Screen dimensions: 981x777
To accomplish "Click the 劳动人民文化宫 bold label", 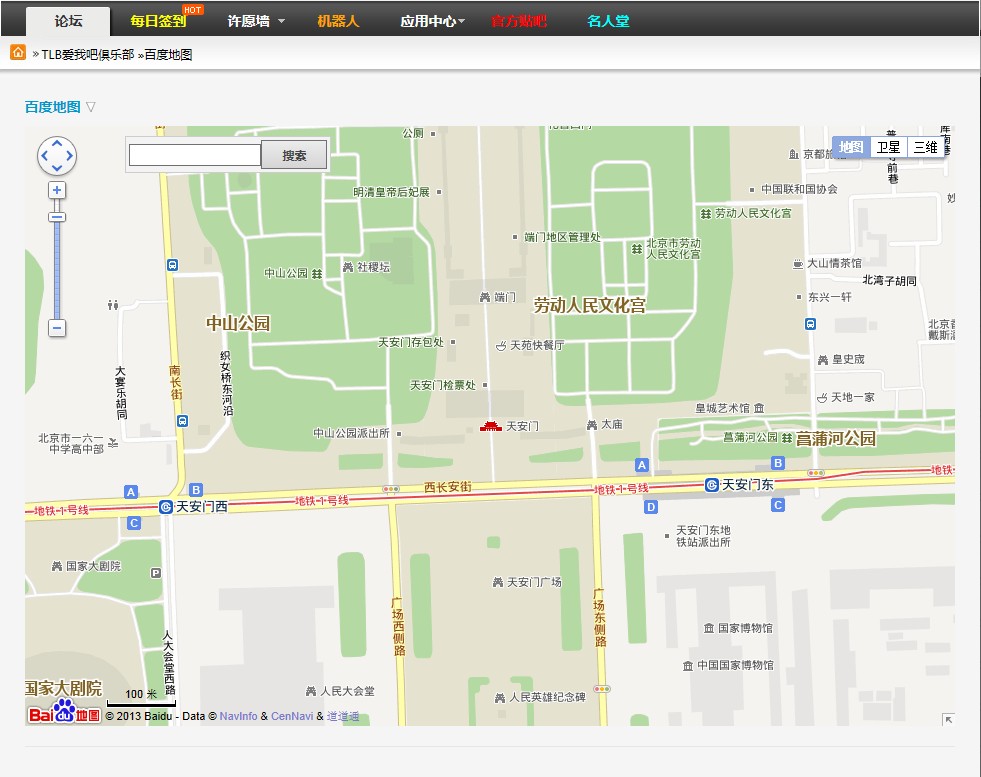I will point(589,305).
